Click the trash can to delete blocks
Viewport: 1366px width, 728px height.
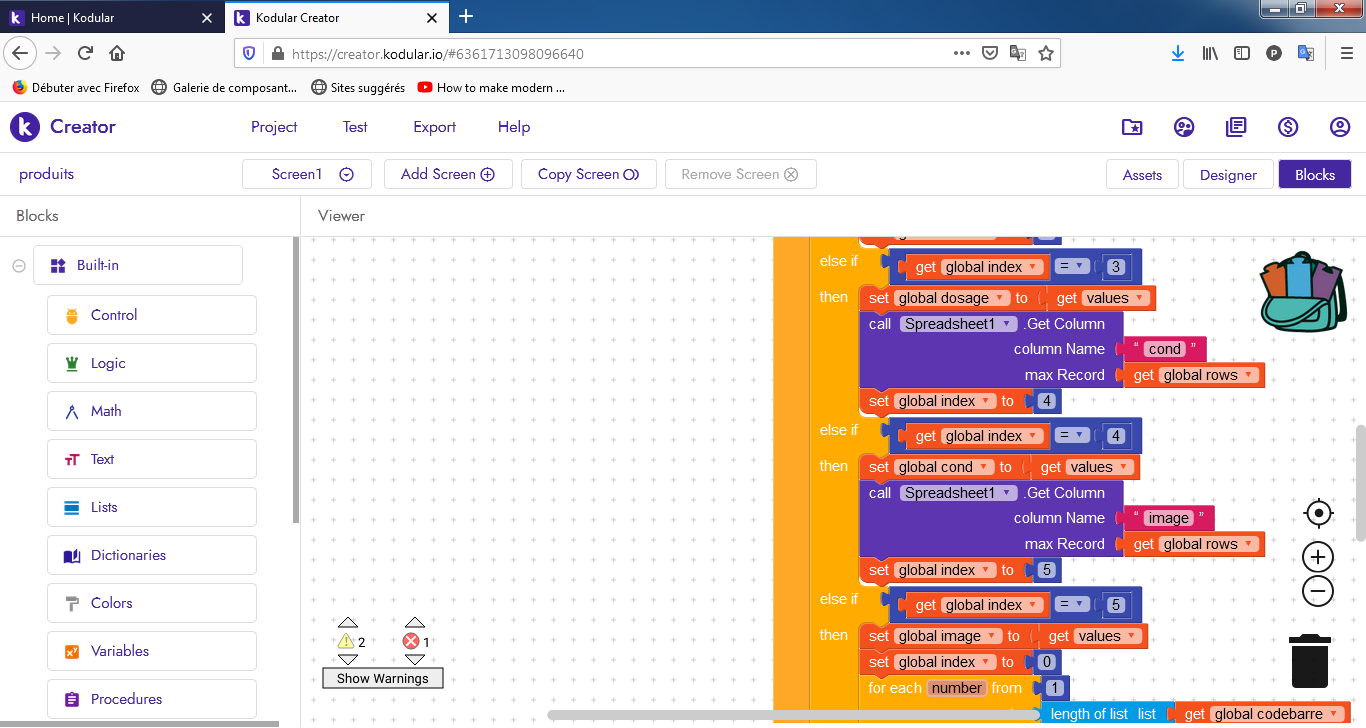1309,661
